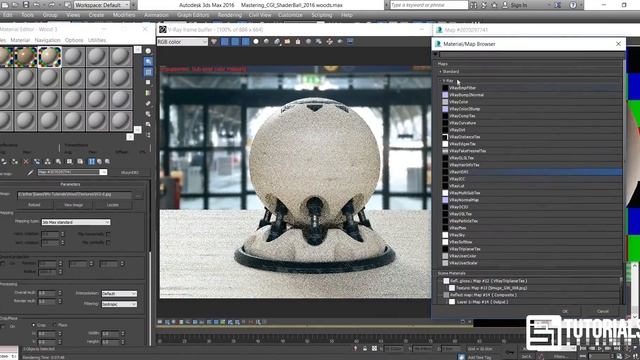Open the Customize menu

pos(291,15)
